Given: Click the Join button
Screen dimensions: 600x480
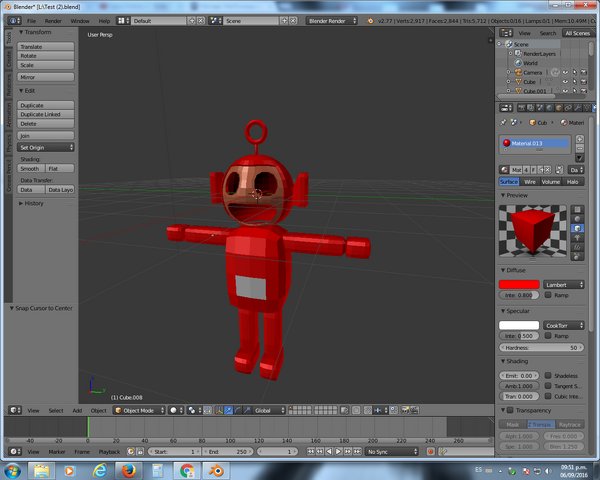Looking at the screenshot, I should click(x=46, y=136).
